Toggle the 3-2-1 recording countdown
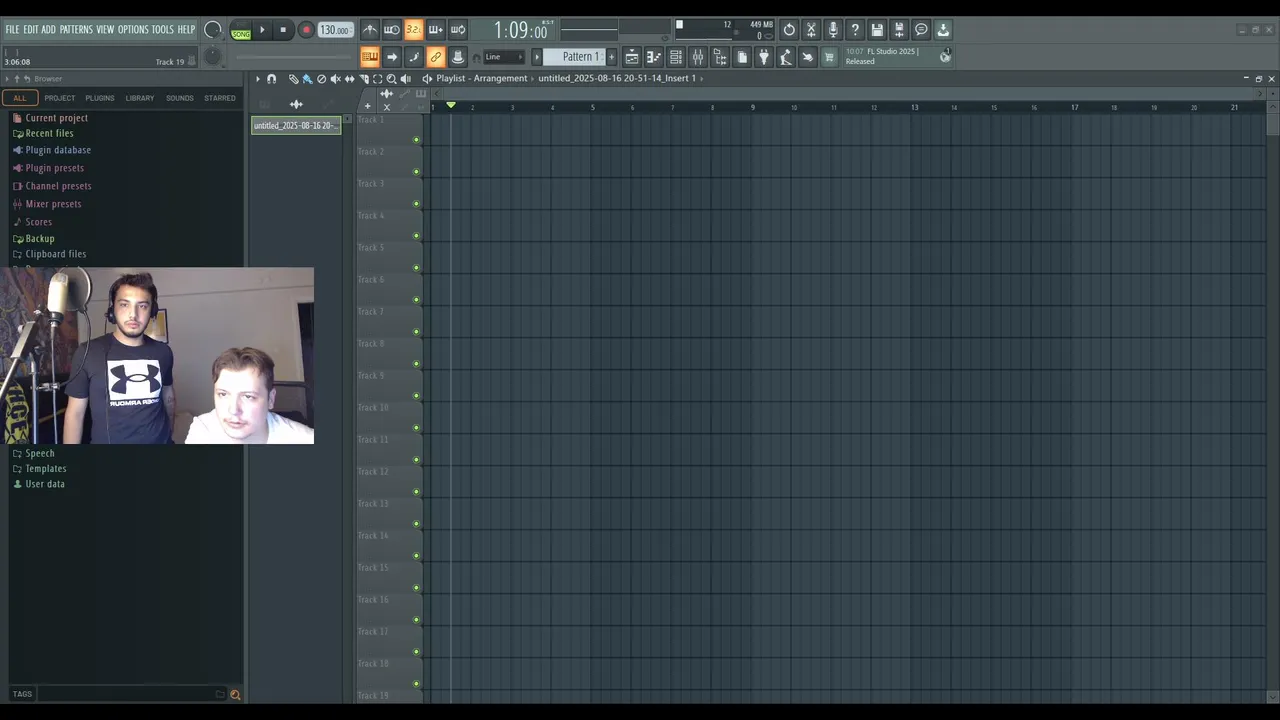Screen dimensions: 1280x720 pyautogui.click(x=414, y=29)
